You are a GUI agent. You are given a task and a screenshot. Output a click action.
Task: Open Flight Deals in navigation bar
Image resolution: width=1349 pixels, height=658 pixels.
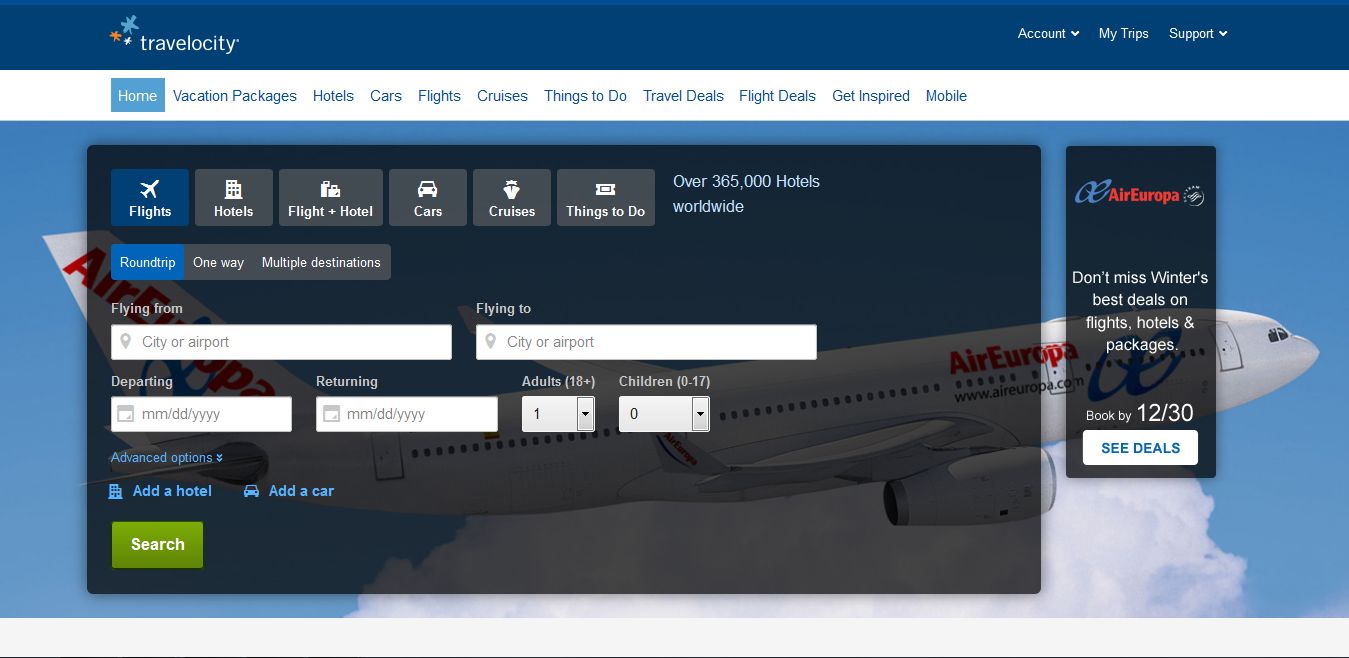[777, 96]
